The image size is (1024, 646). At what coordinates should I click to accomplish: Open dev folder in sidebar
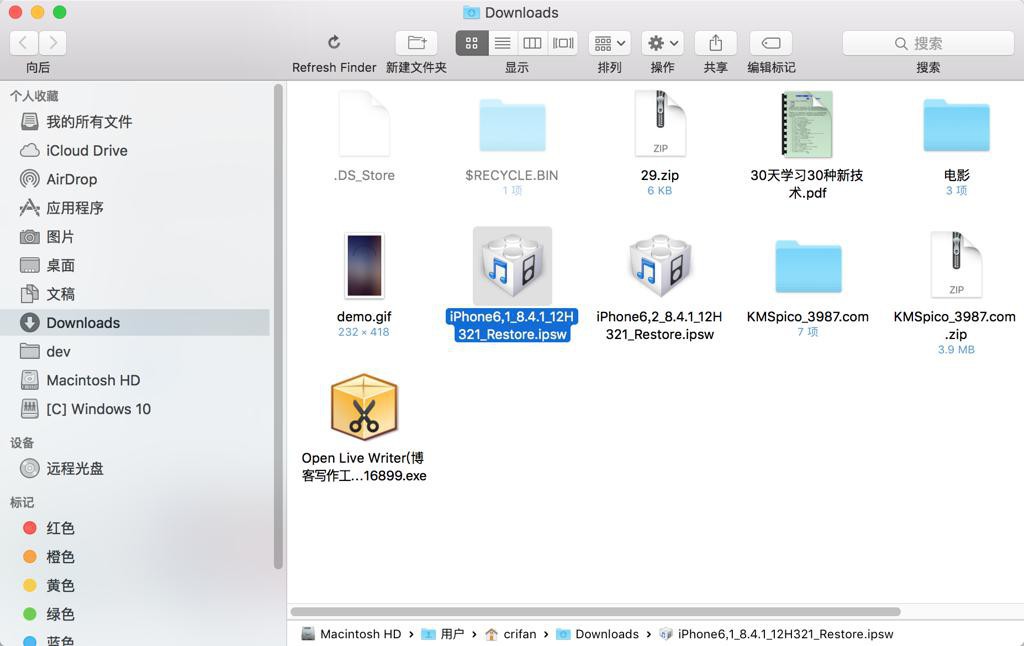pos(136,351)
